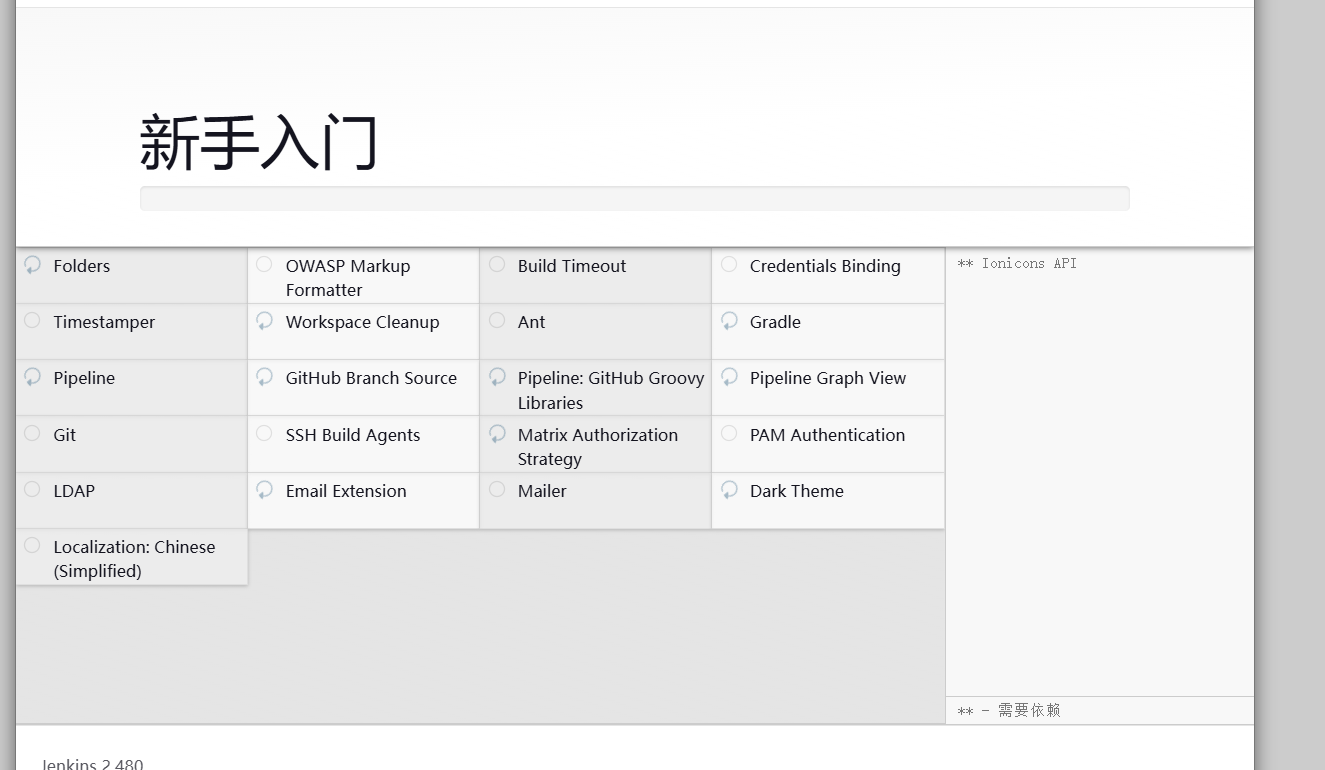Click the pending circle icon beside SSH Build Agents
The width and height of the screenshot is (1325, 770).
264,433
